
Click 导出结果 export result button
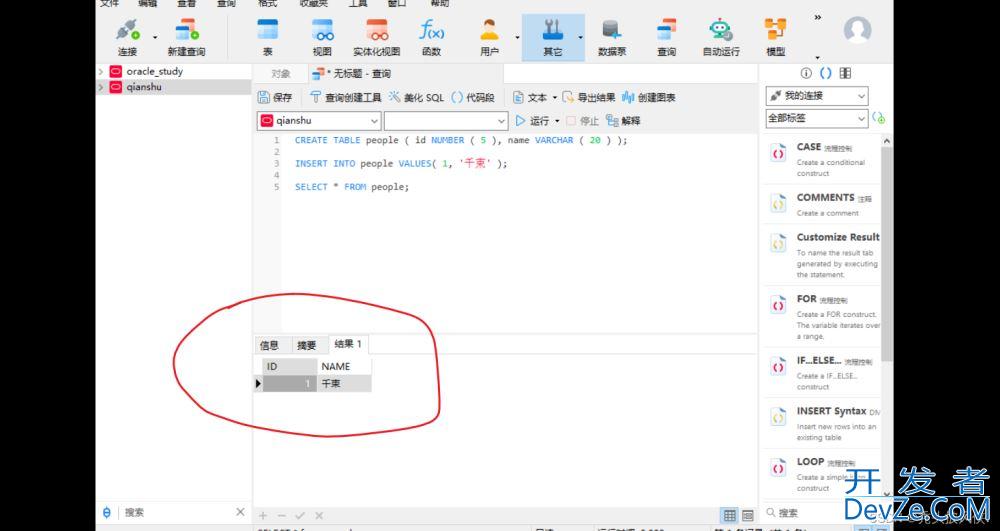tap(589, 98)
